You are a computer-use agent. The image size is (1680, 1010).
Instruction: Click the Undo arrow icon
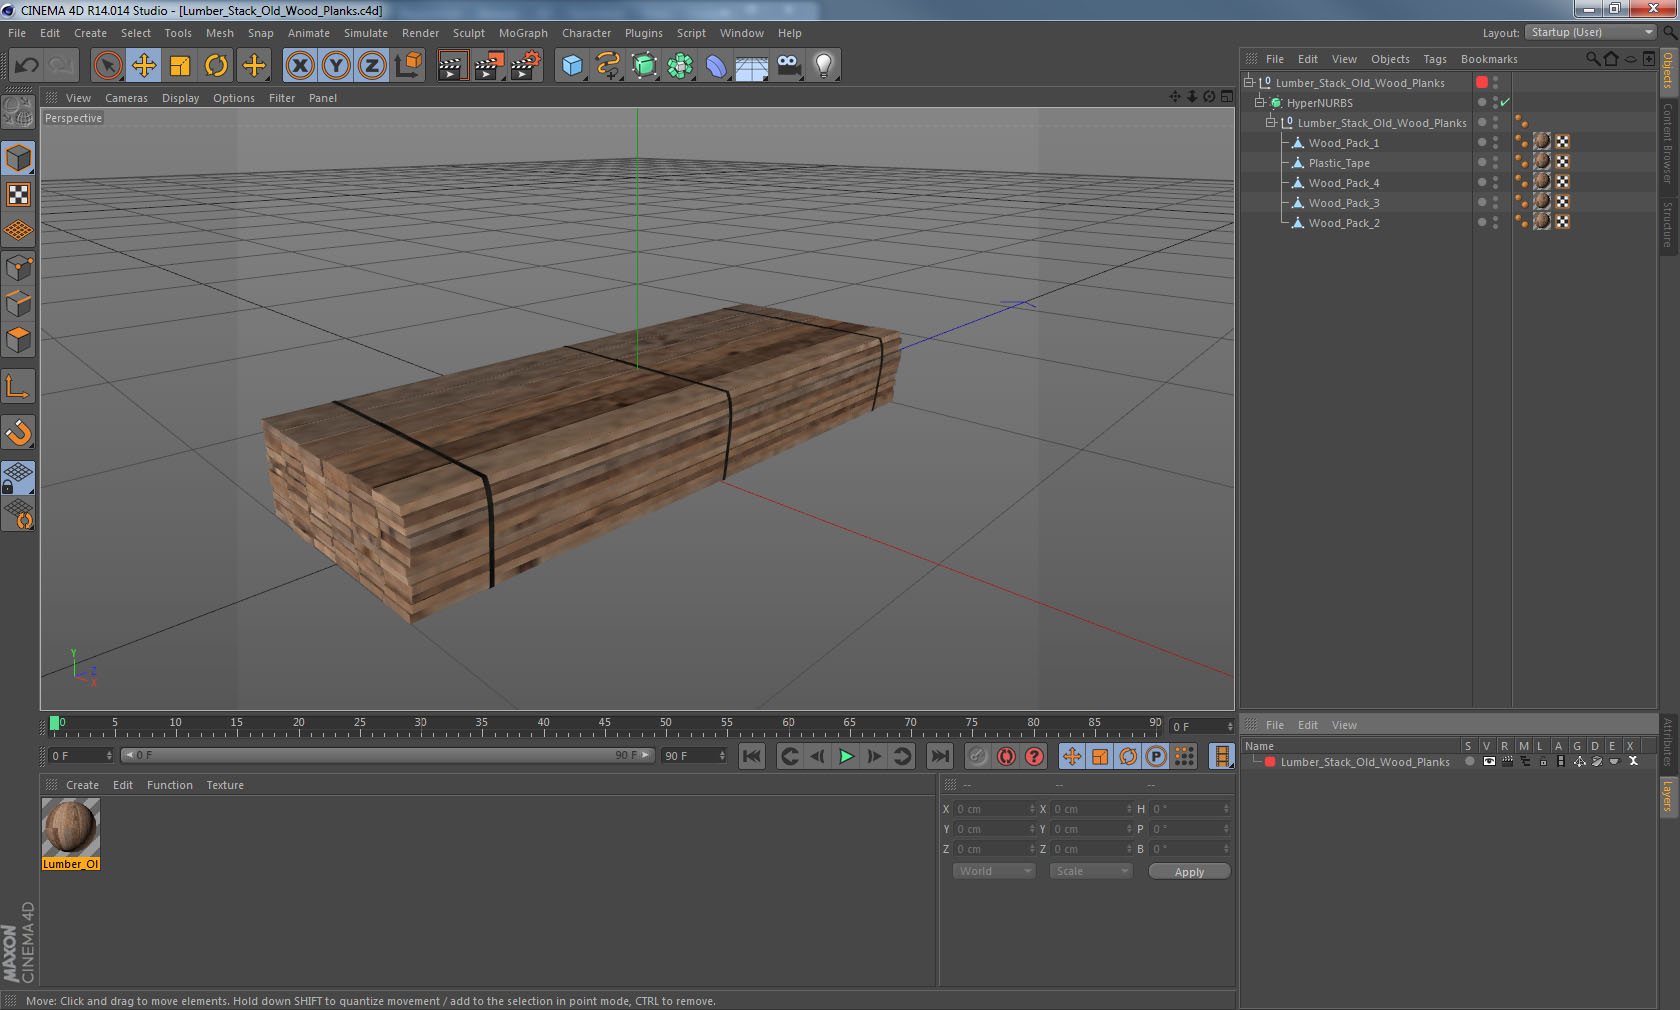(x=26, y=66)
